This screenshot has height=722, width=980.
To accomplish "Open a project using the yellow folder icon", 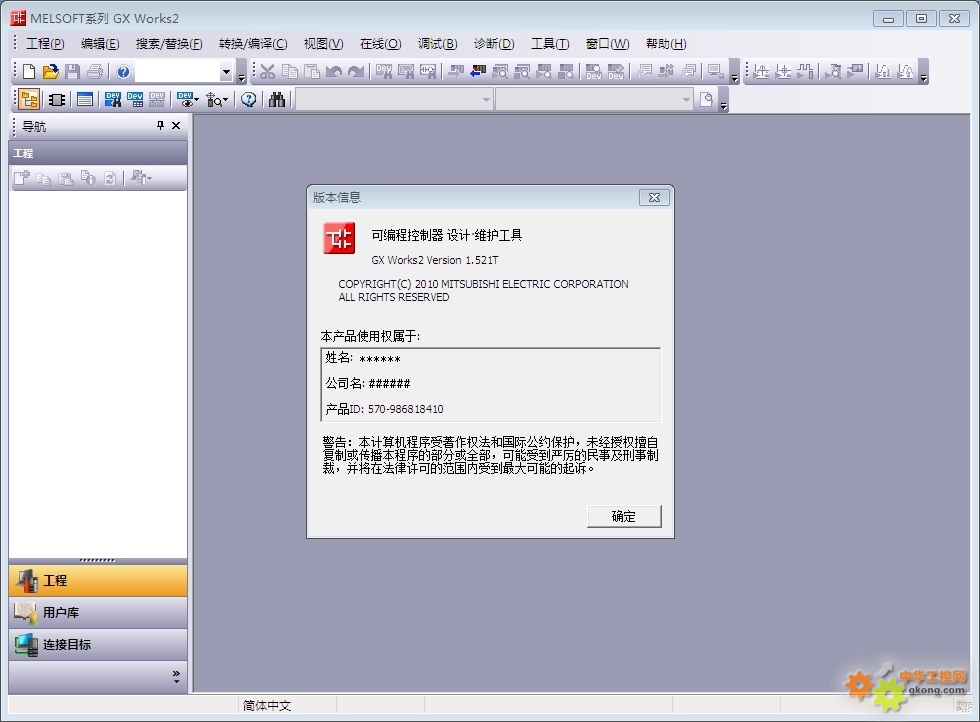I will 51,72.
